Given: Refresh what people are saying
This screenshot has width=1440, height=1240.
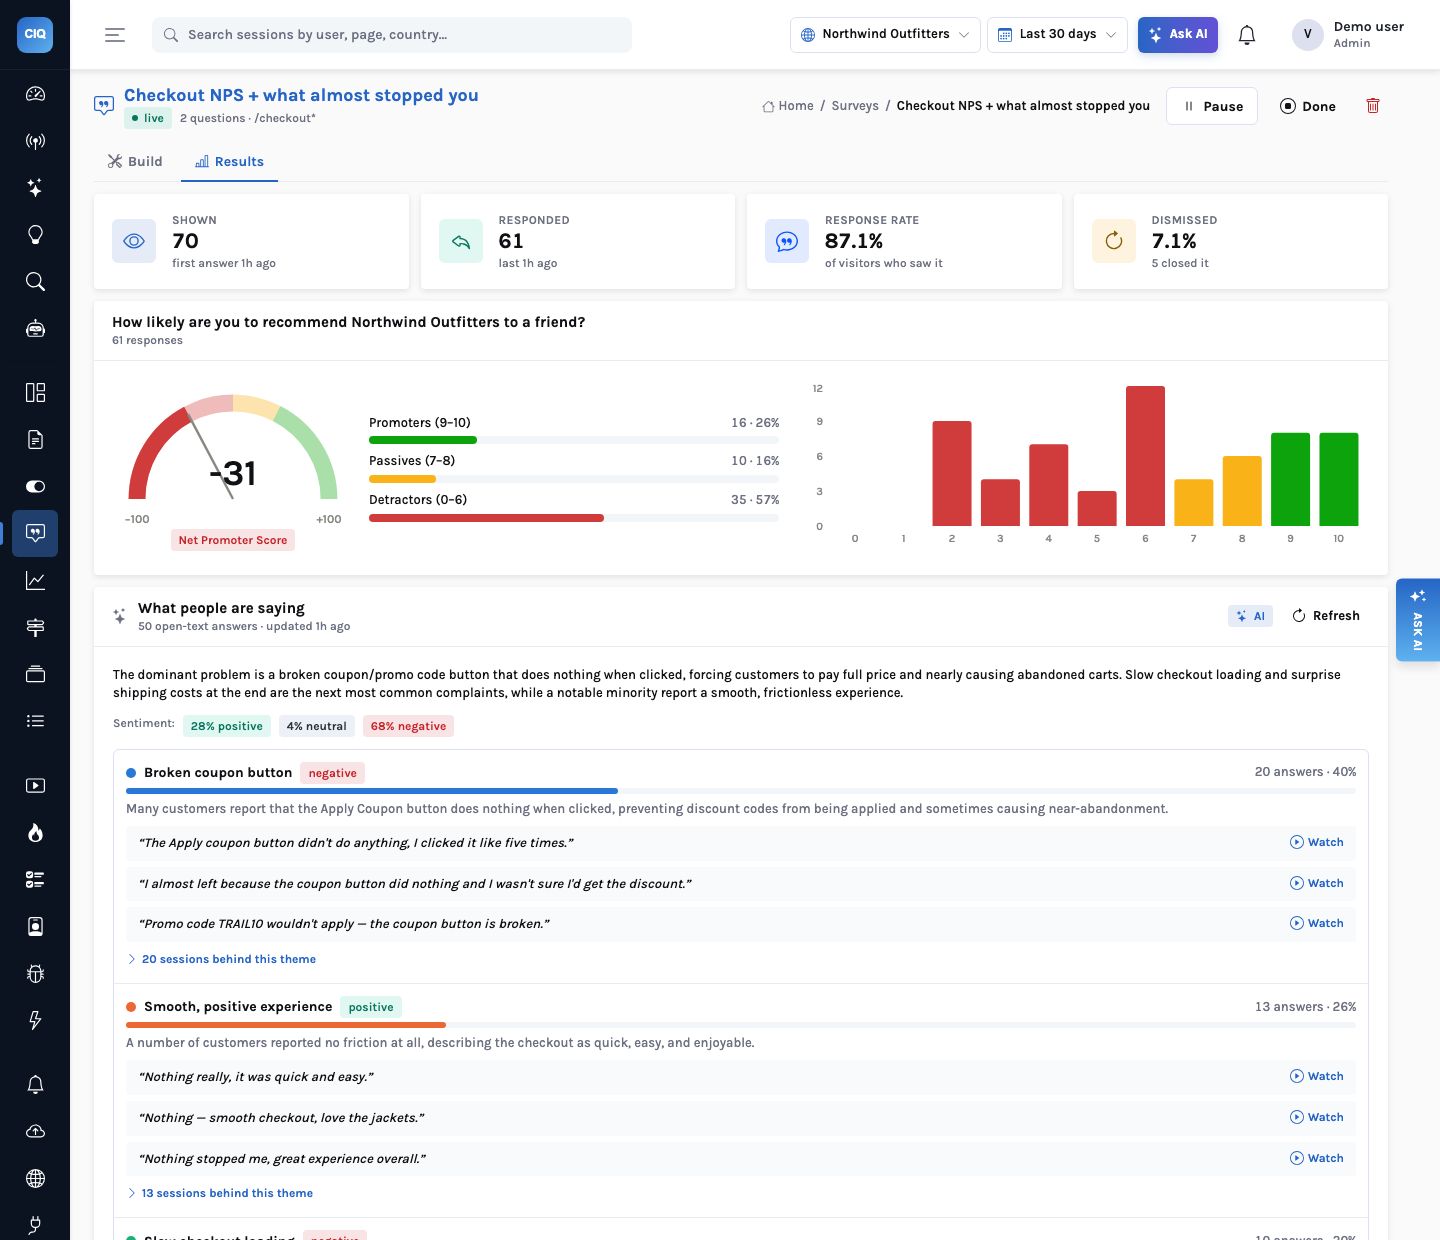Looking at the screenshot, I should pyautogui.click(x=1326, y=616).
